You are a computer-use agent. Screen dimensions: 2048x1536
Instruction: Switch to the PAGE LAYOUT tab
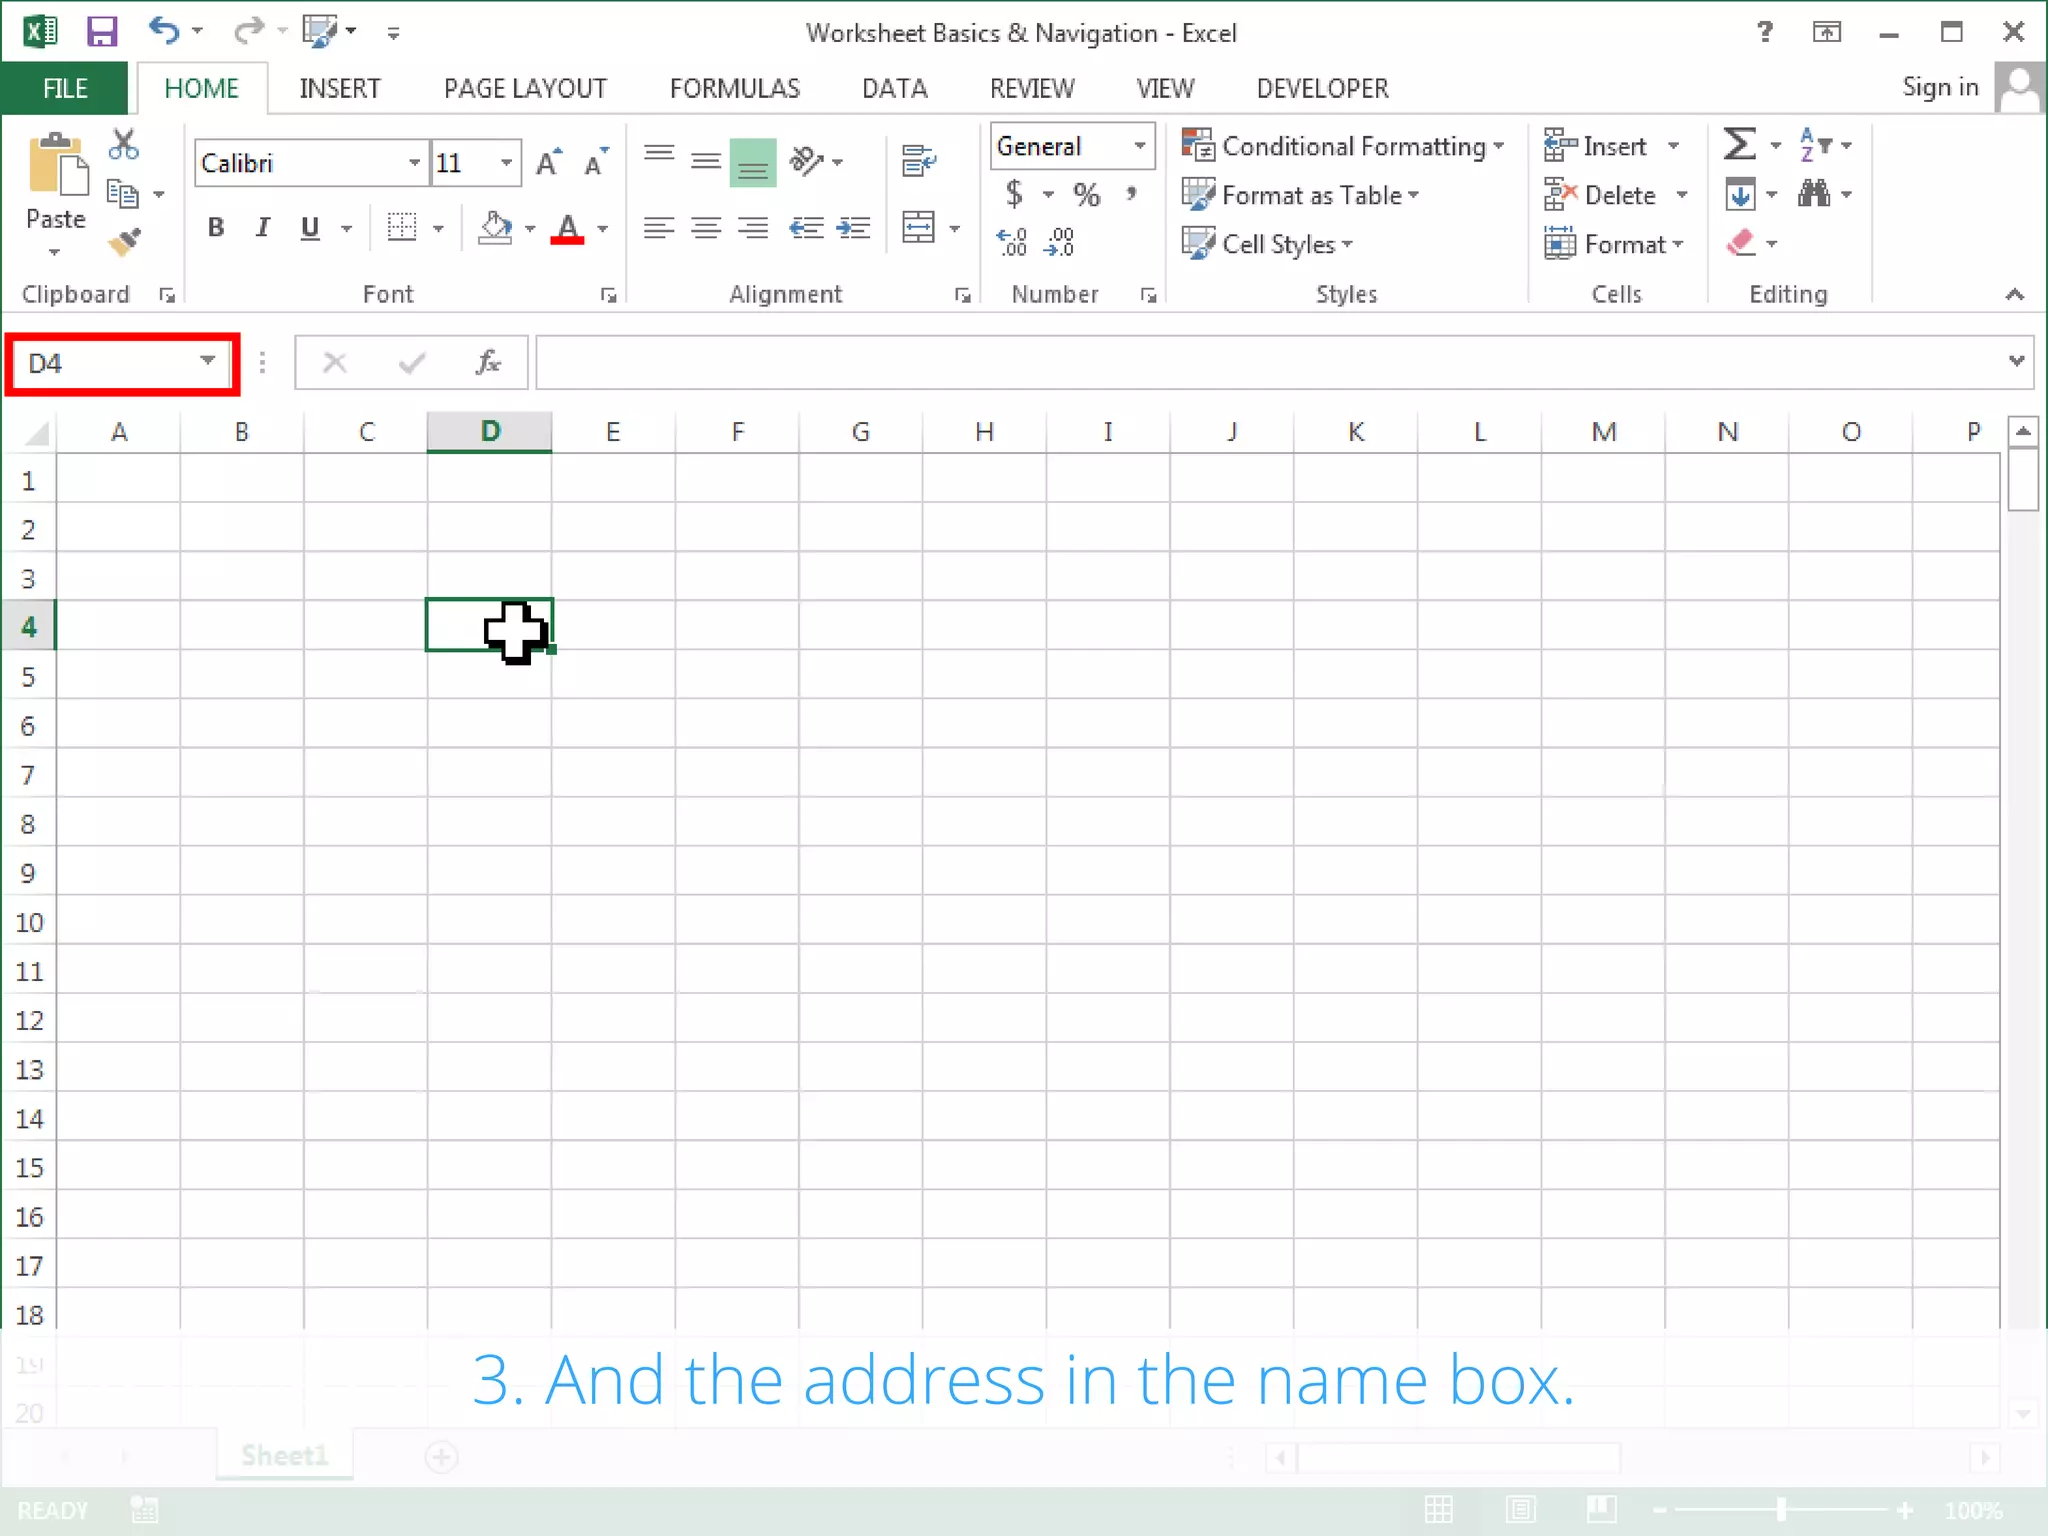(525, 88)
